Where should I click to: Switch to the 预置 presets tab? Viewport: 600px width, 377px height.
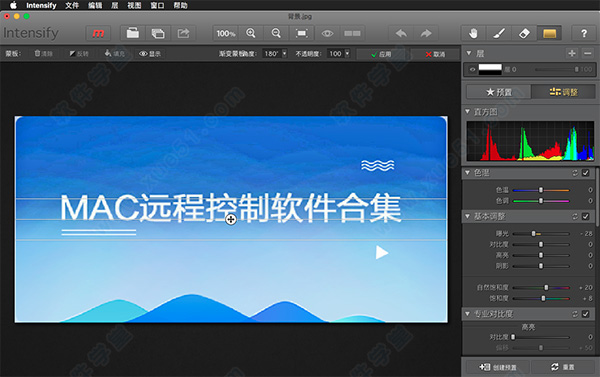499,92
